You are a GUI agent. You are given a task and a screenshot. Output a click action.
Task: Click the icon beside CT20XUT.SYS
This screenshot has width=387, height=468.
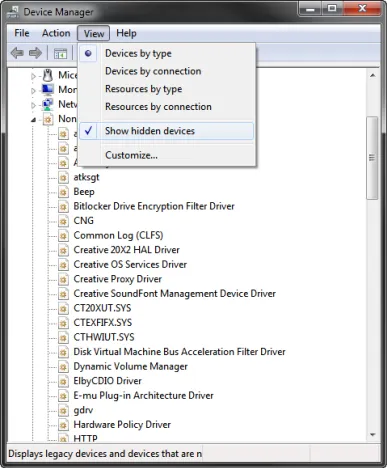63,308
